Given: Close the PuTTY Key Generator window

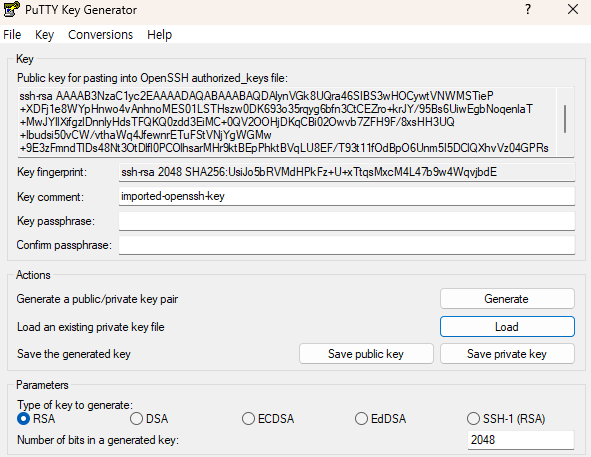Looking at the screenshot, I should point(573,9).
